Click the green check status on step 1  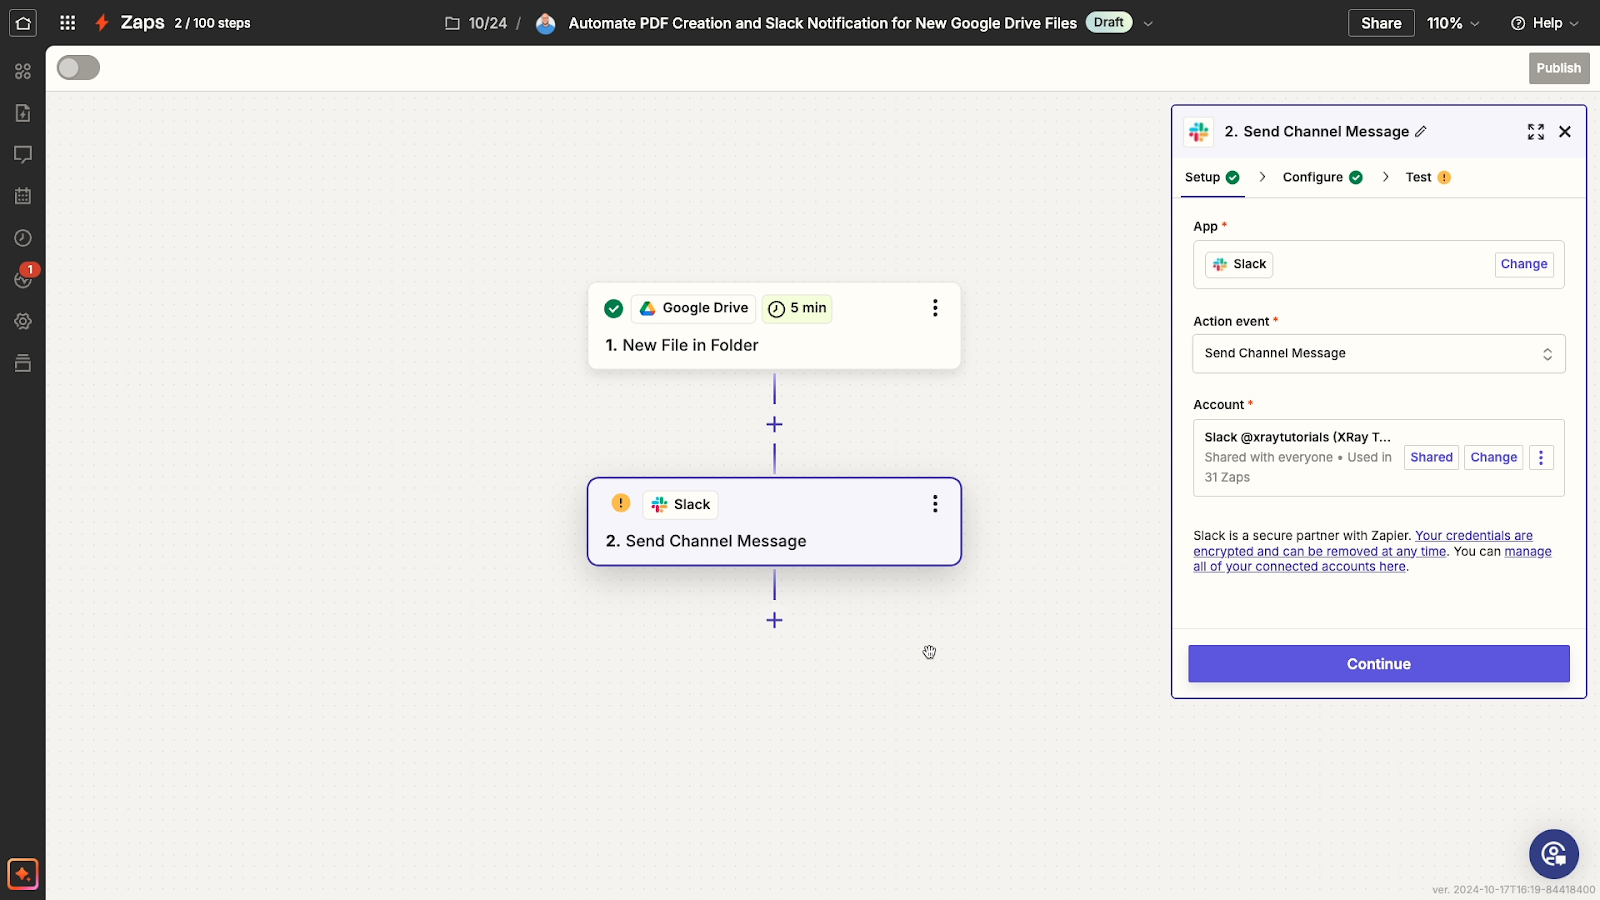pos(614,309)
